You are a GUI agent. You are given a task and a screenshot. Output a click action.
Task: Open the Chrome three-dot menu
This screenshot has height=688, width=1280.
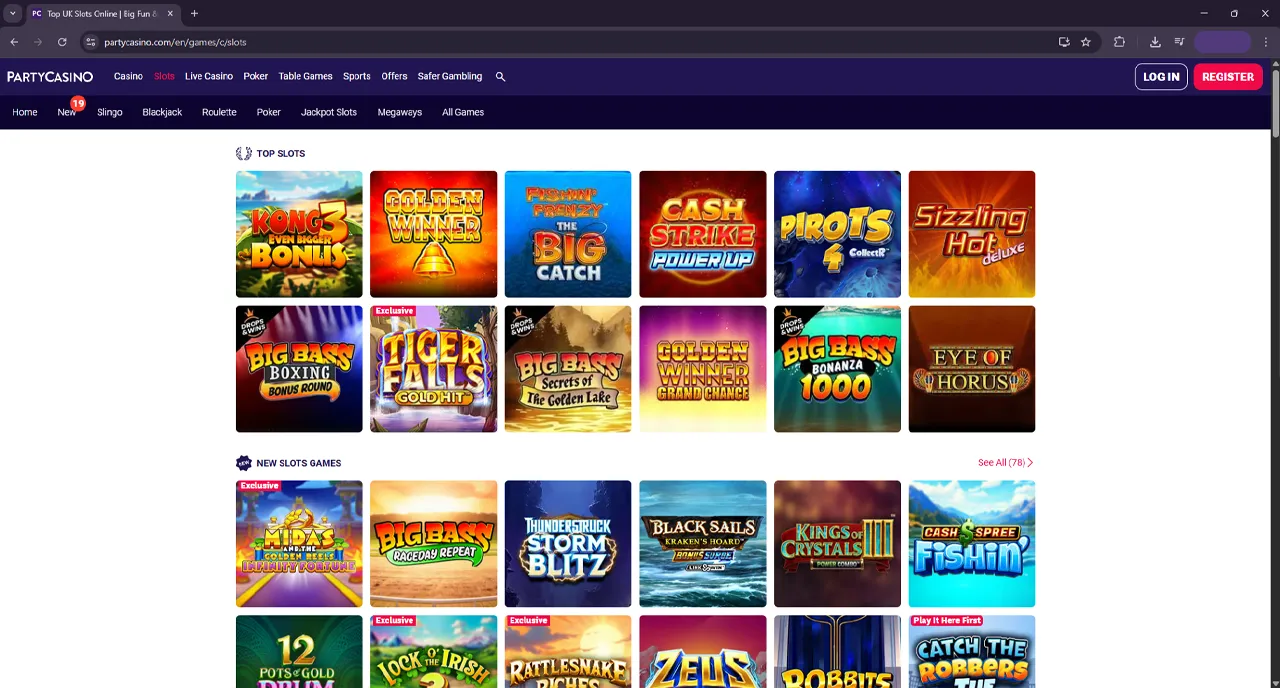point(1266,42)
